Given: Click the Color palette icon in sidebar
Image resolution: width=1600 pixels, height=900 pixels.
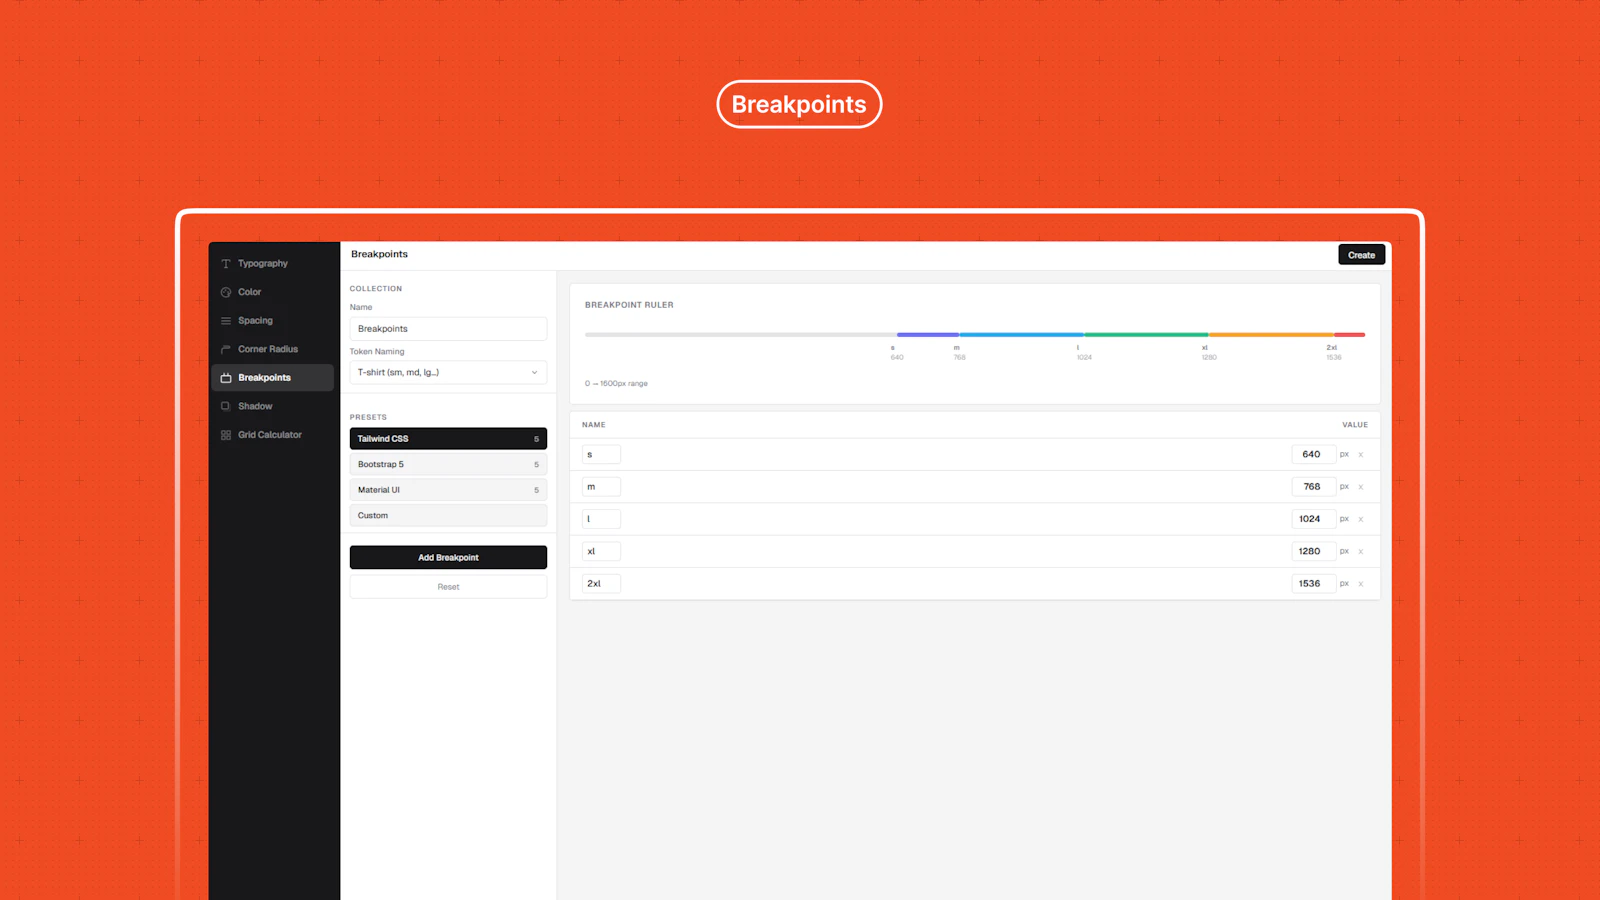Looking at the screenshot, I should coord(226,292).
